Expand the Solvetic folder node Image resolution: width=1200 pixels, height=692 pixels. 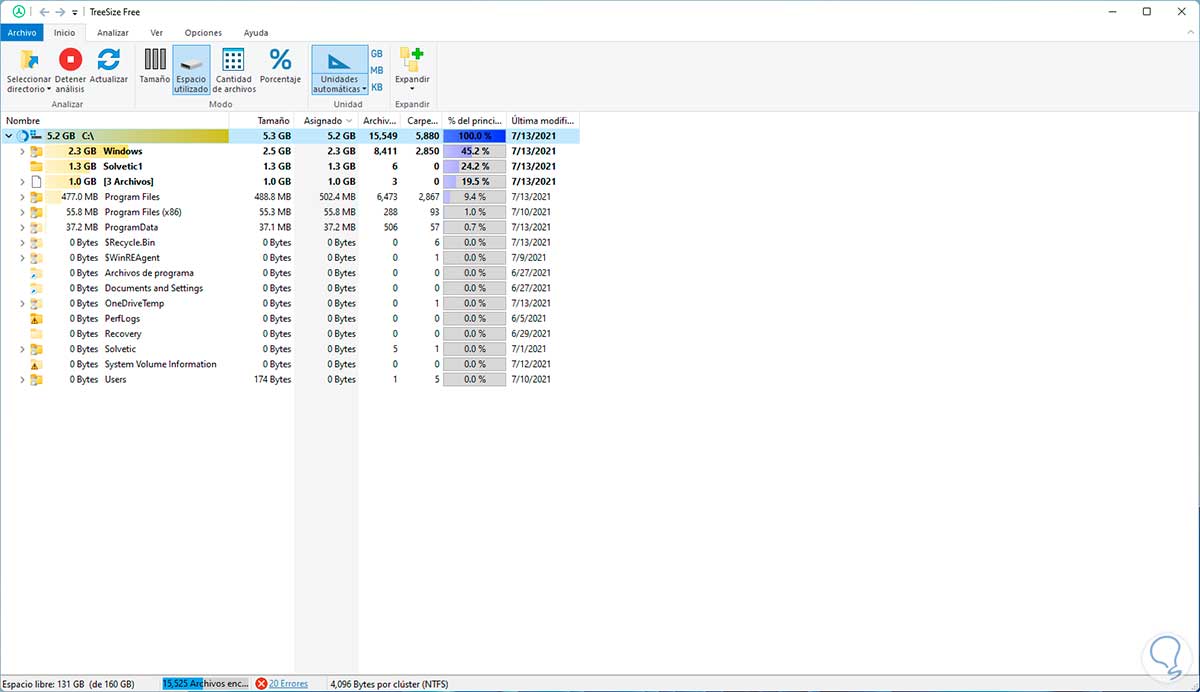pyautogui.click(x=23, y=349)
